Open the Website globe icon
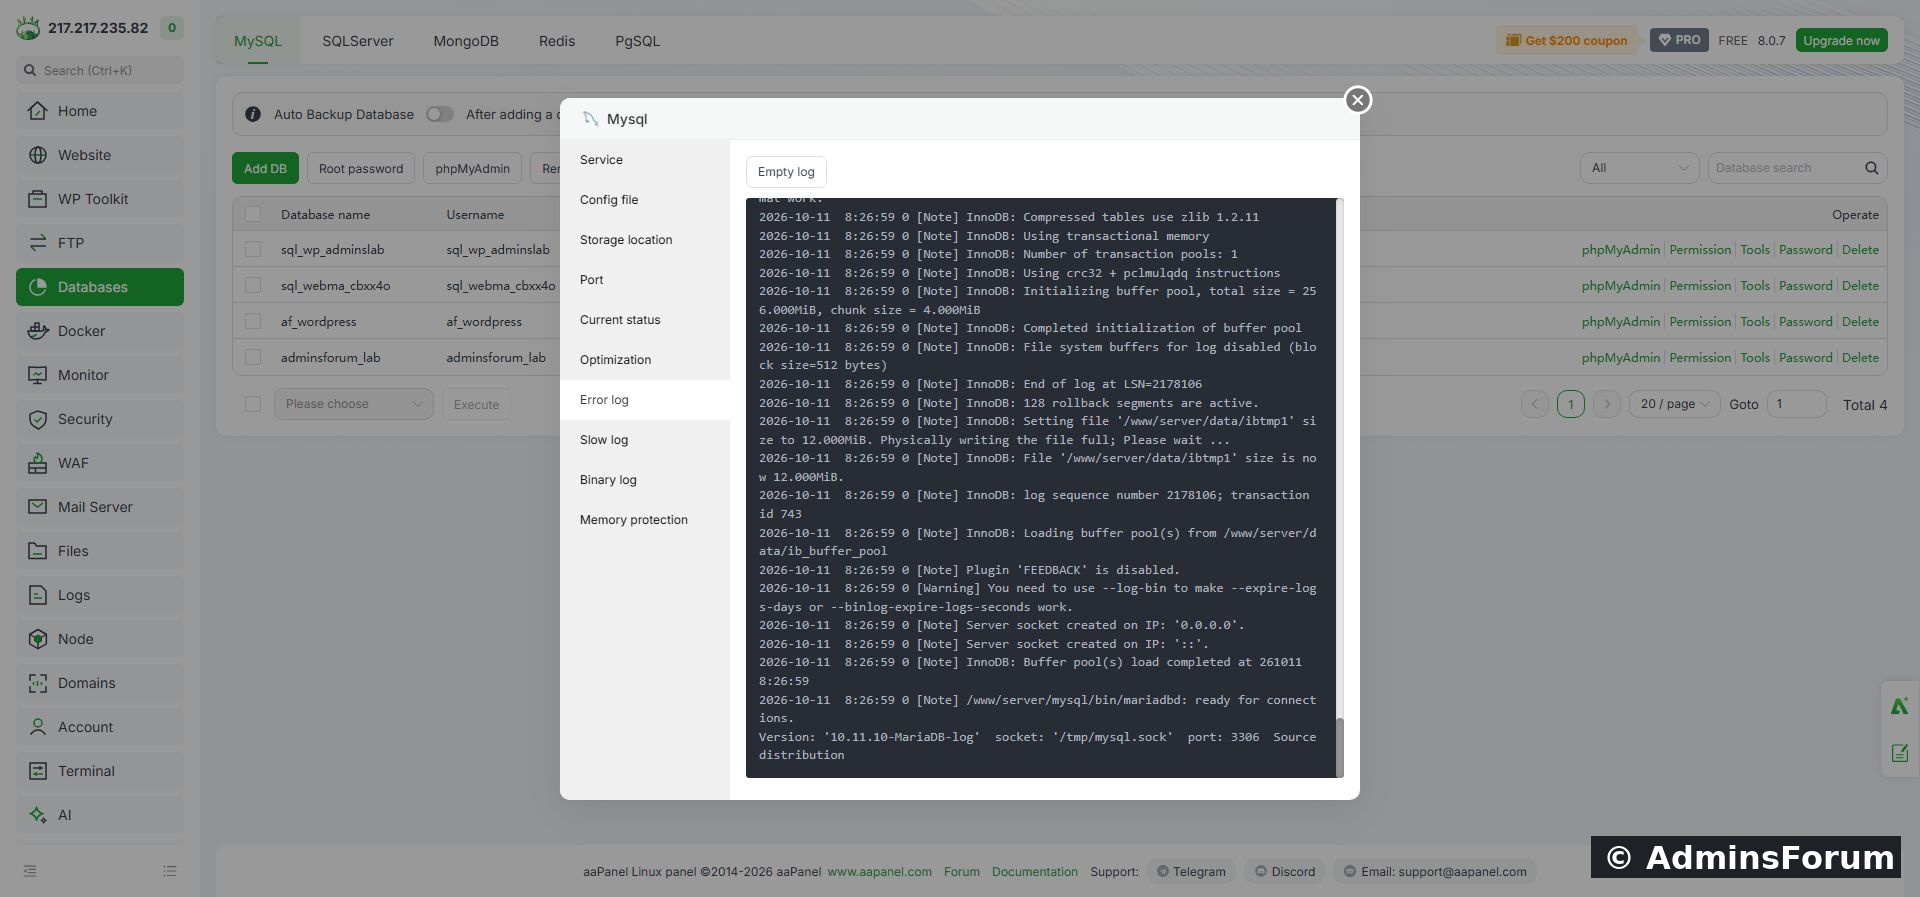The height and width of the screenshot is (897, 1920). [x=38, y=155]
